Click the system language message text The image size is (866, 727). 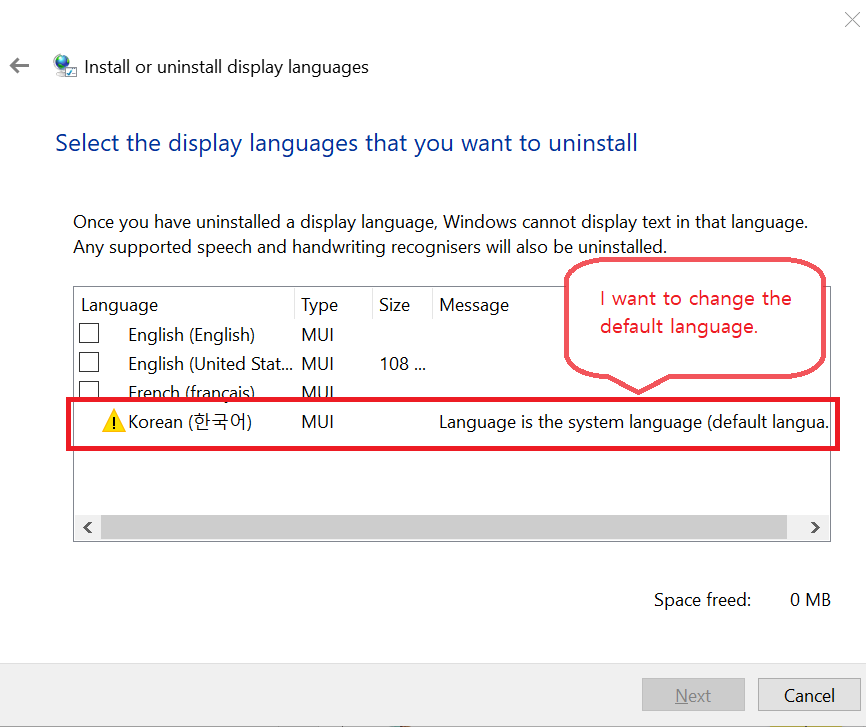(x=633, y=422)
